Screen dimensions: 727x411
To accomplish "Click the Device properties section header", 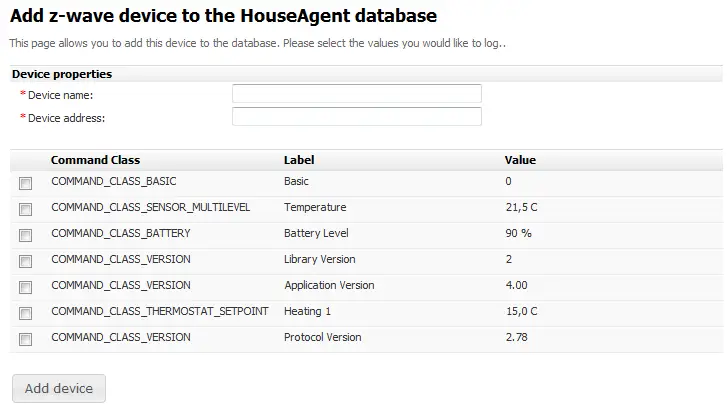I will [62, 74].
